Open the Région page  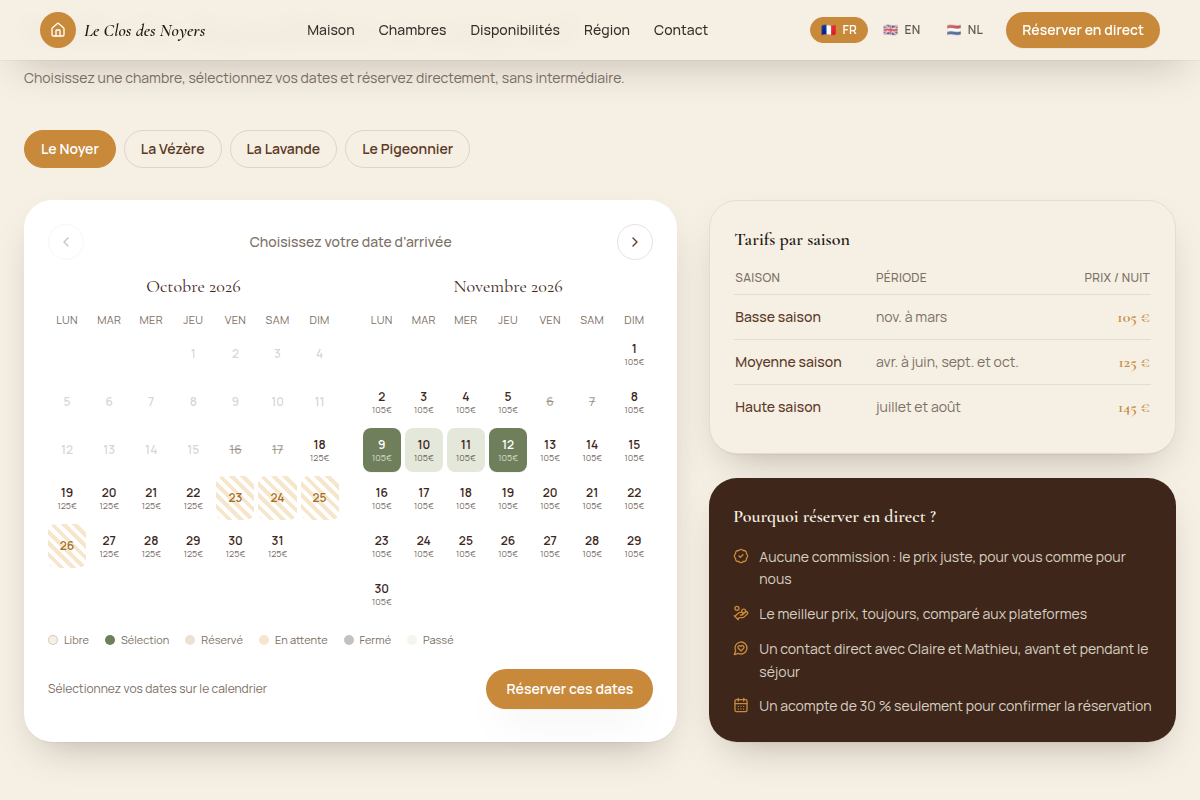click(607, 30)
